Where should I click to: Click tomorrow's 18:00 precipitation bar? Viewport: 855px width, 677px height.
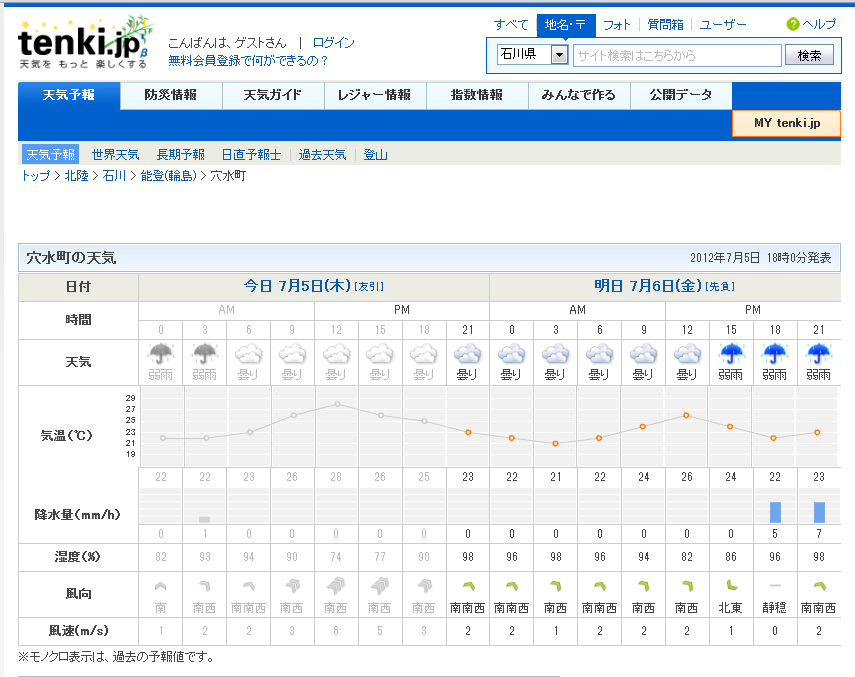click(x=775, y=512)
